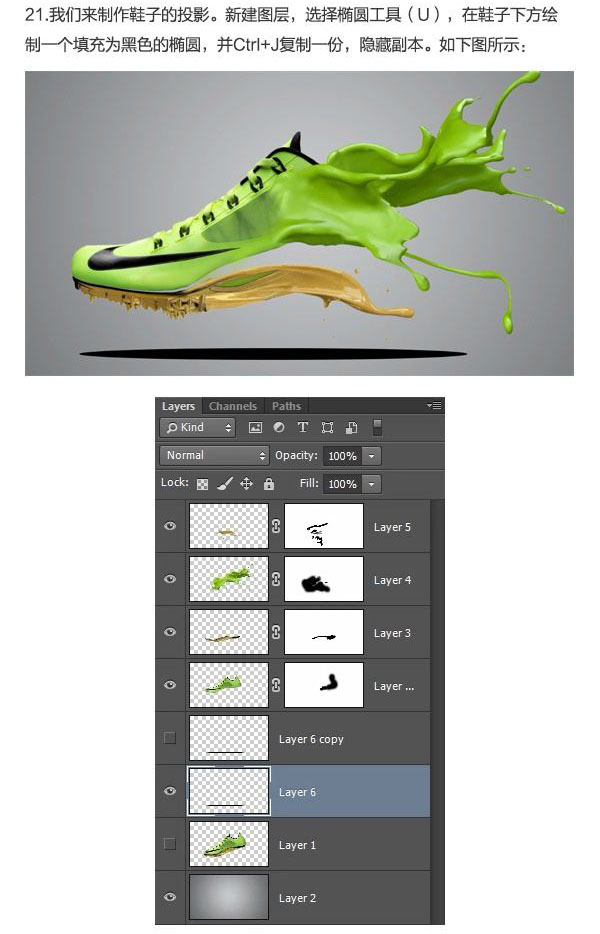Open the Kind filter dropdown
The width and height of the screenshot is (600, 934).
pos(198,427)
